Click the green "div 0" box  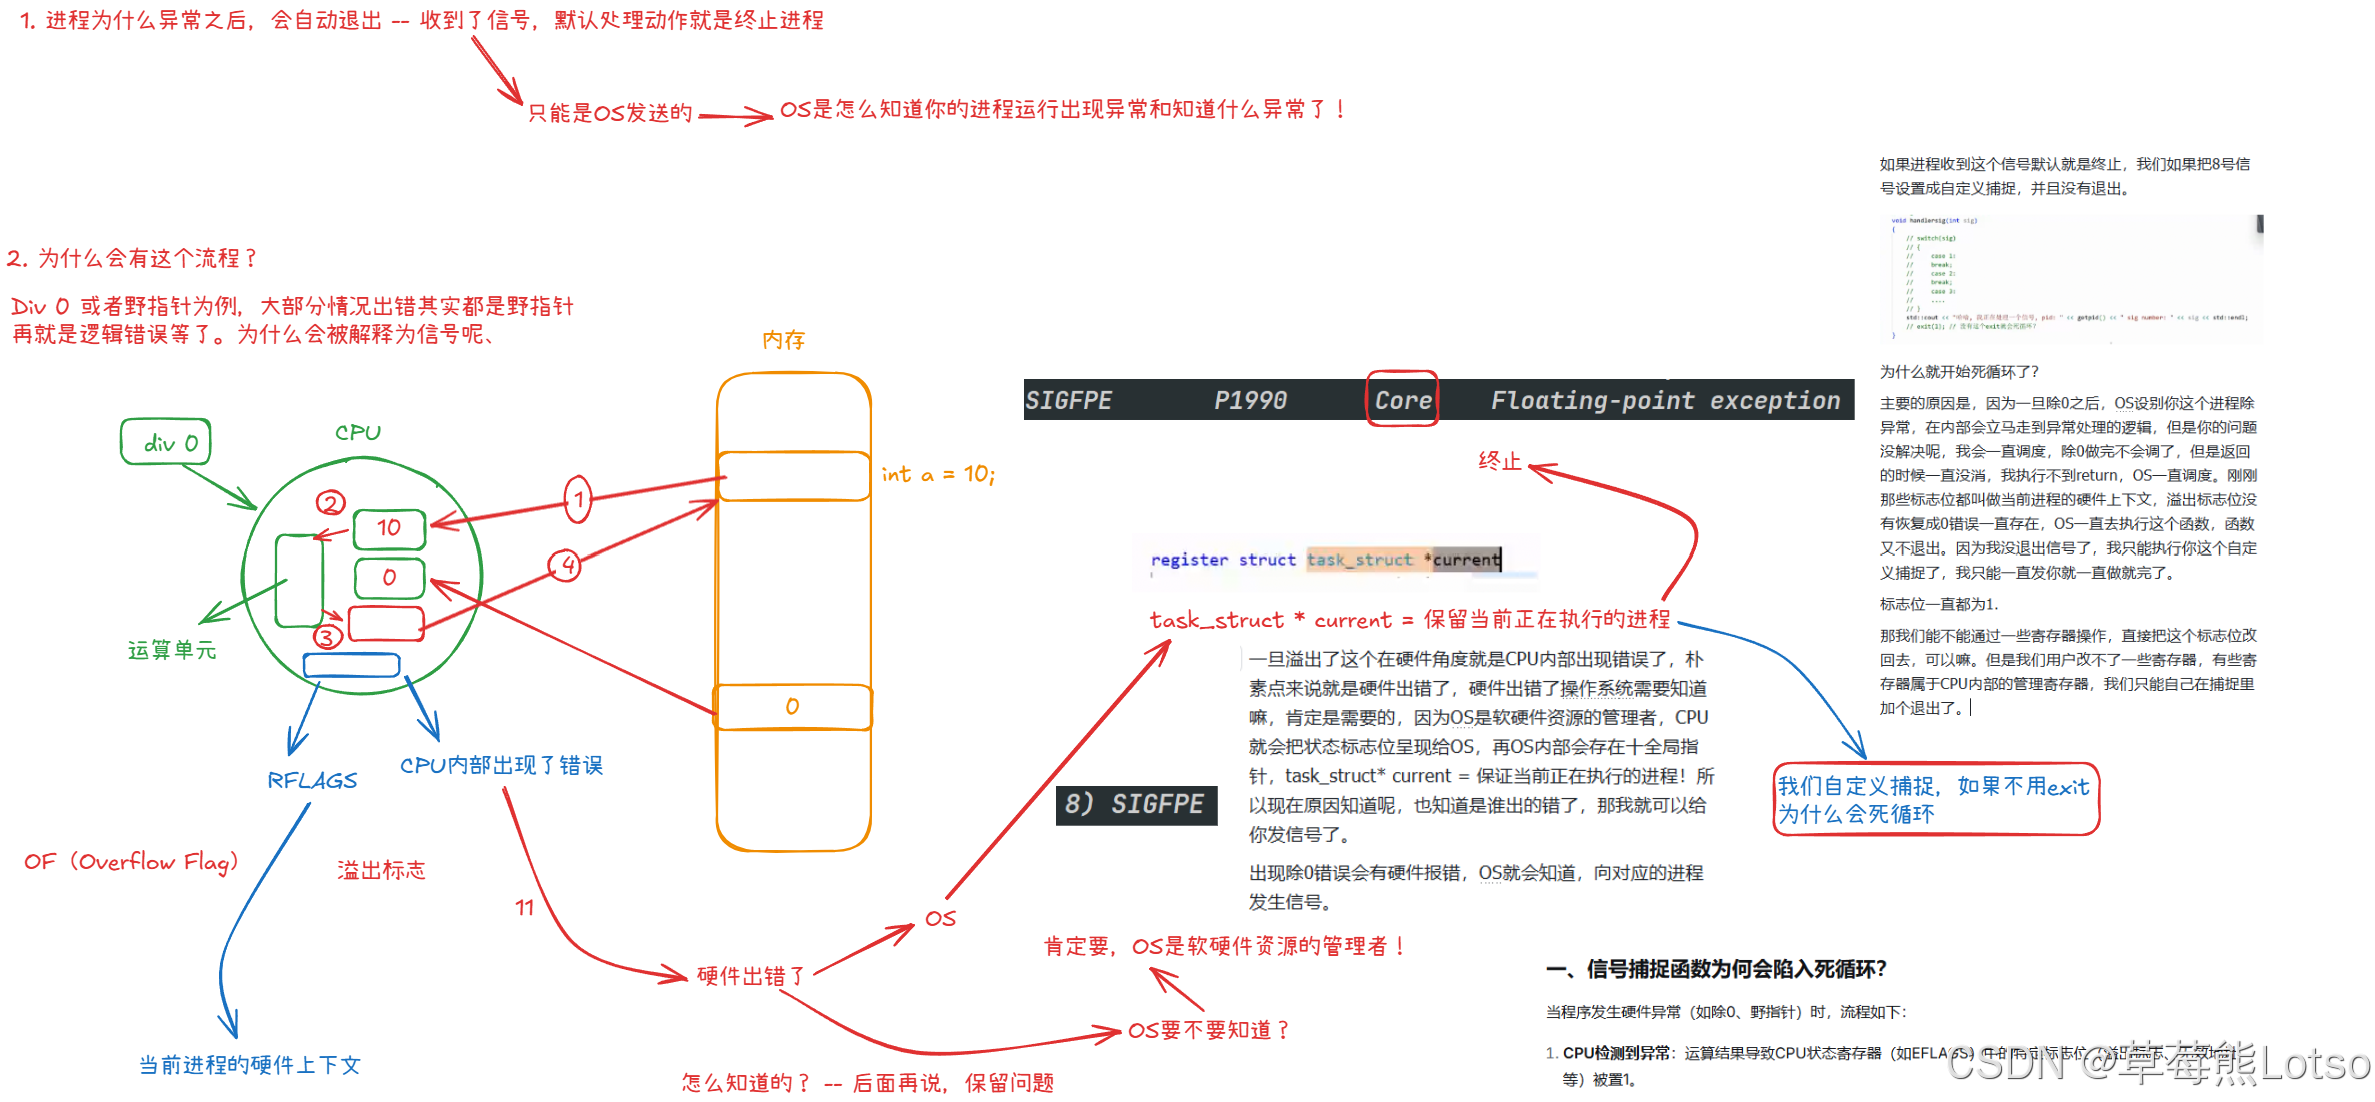tap(166, 442)
